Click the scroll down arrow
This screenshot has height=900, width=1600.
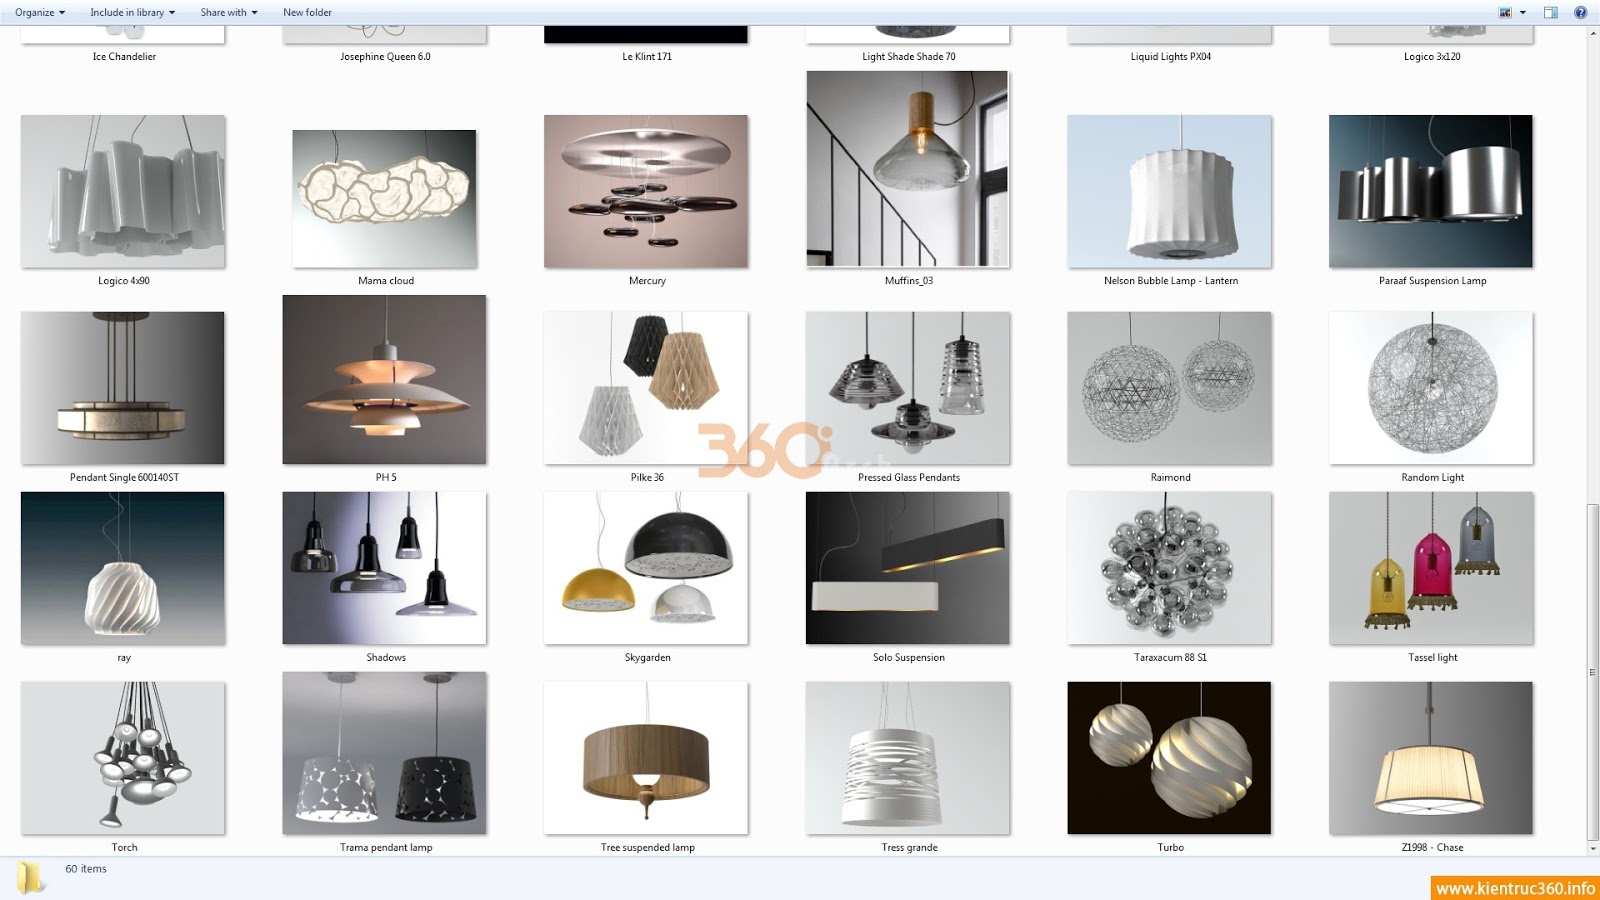pyautogui.click(x=1592, y=848)
